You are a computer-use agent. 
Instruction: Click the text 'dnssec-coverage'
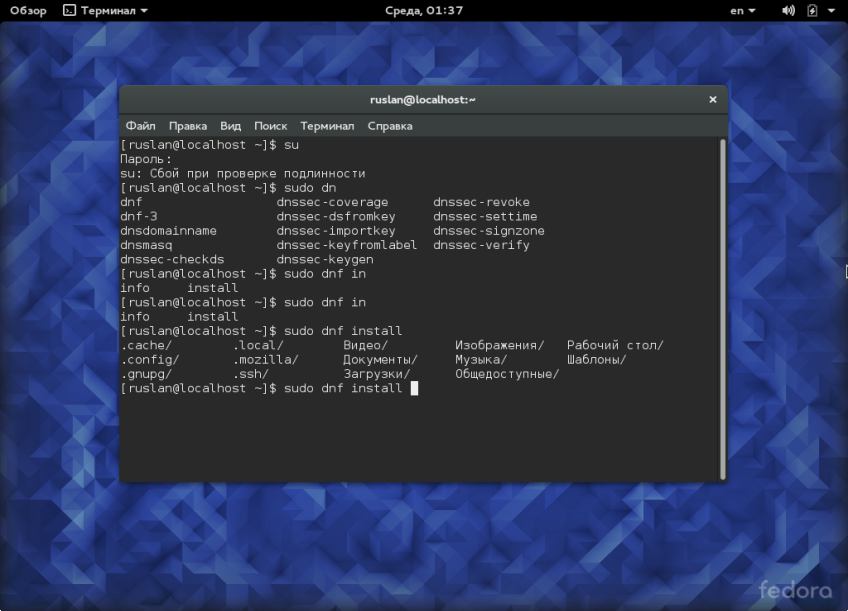(x=332, y=202)
